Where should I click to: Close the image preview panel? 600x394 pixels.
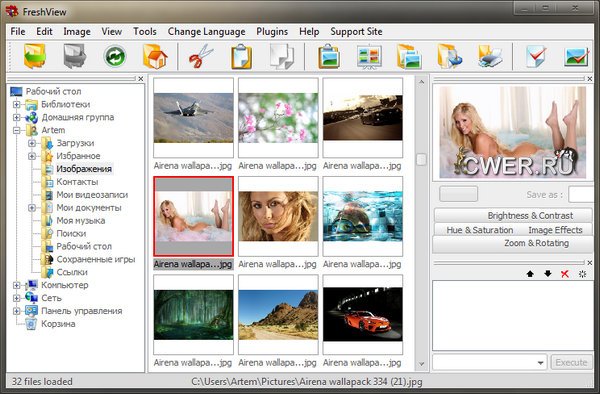(x=590, y=78)
